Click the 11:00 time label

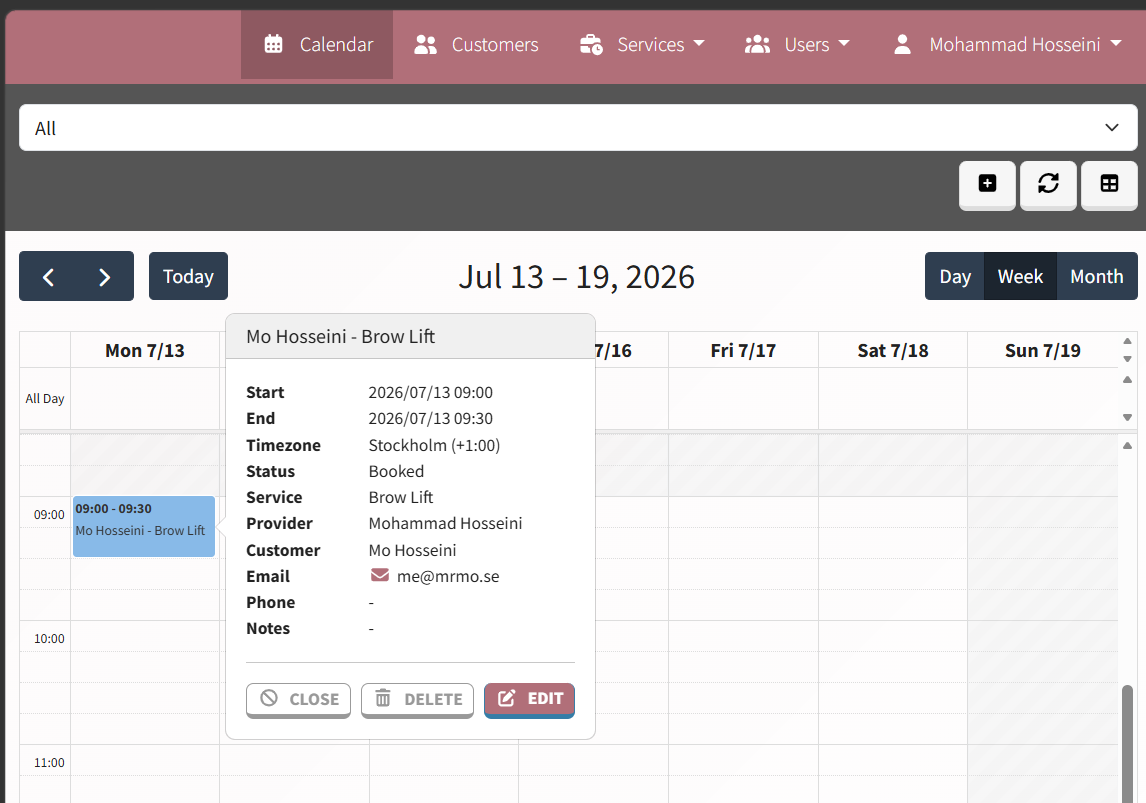coord(49,763)
